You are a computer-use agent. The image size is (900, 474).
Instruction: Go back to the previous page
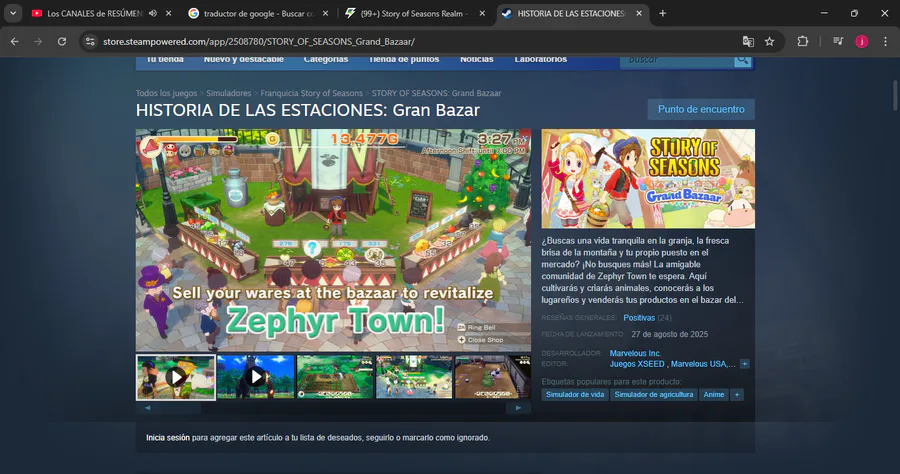[x=15, y=41]
